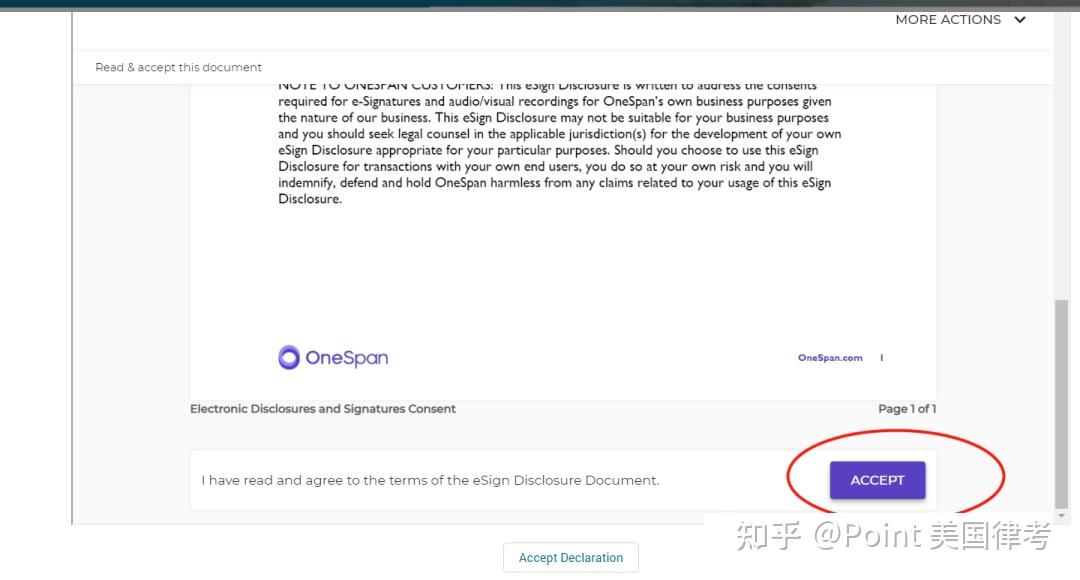Click the 'I have read and agree' statement text

(430, 480)
